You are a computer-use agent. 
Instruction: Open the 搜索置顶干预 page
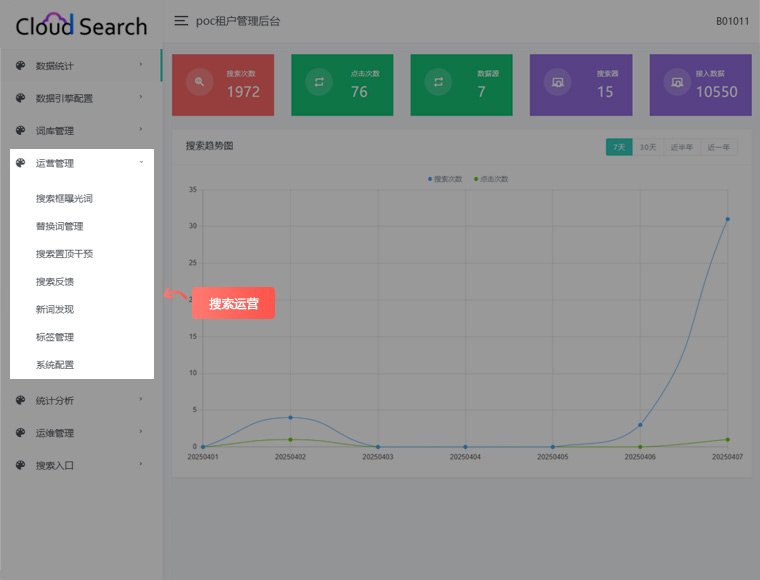64,254
